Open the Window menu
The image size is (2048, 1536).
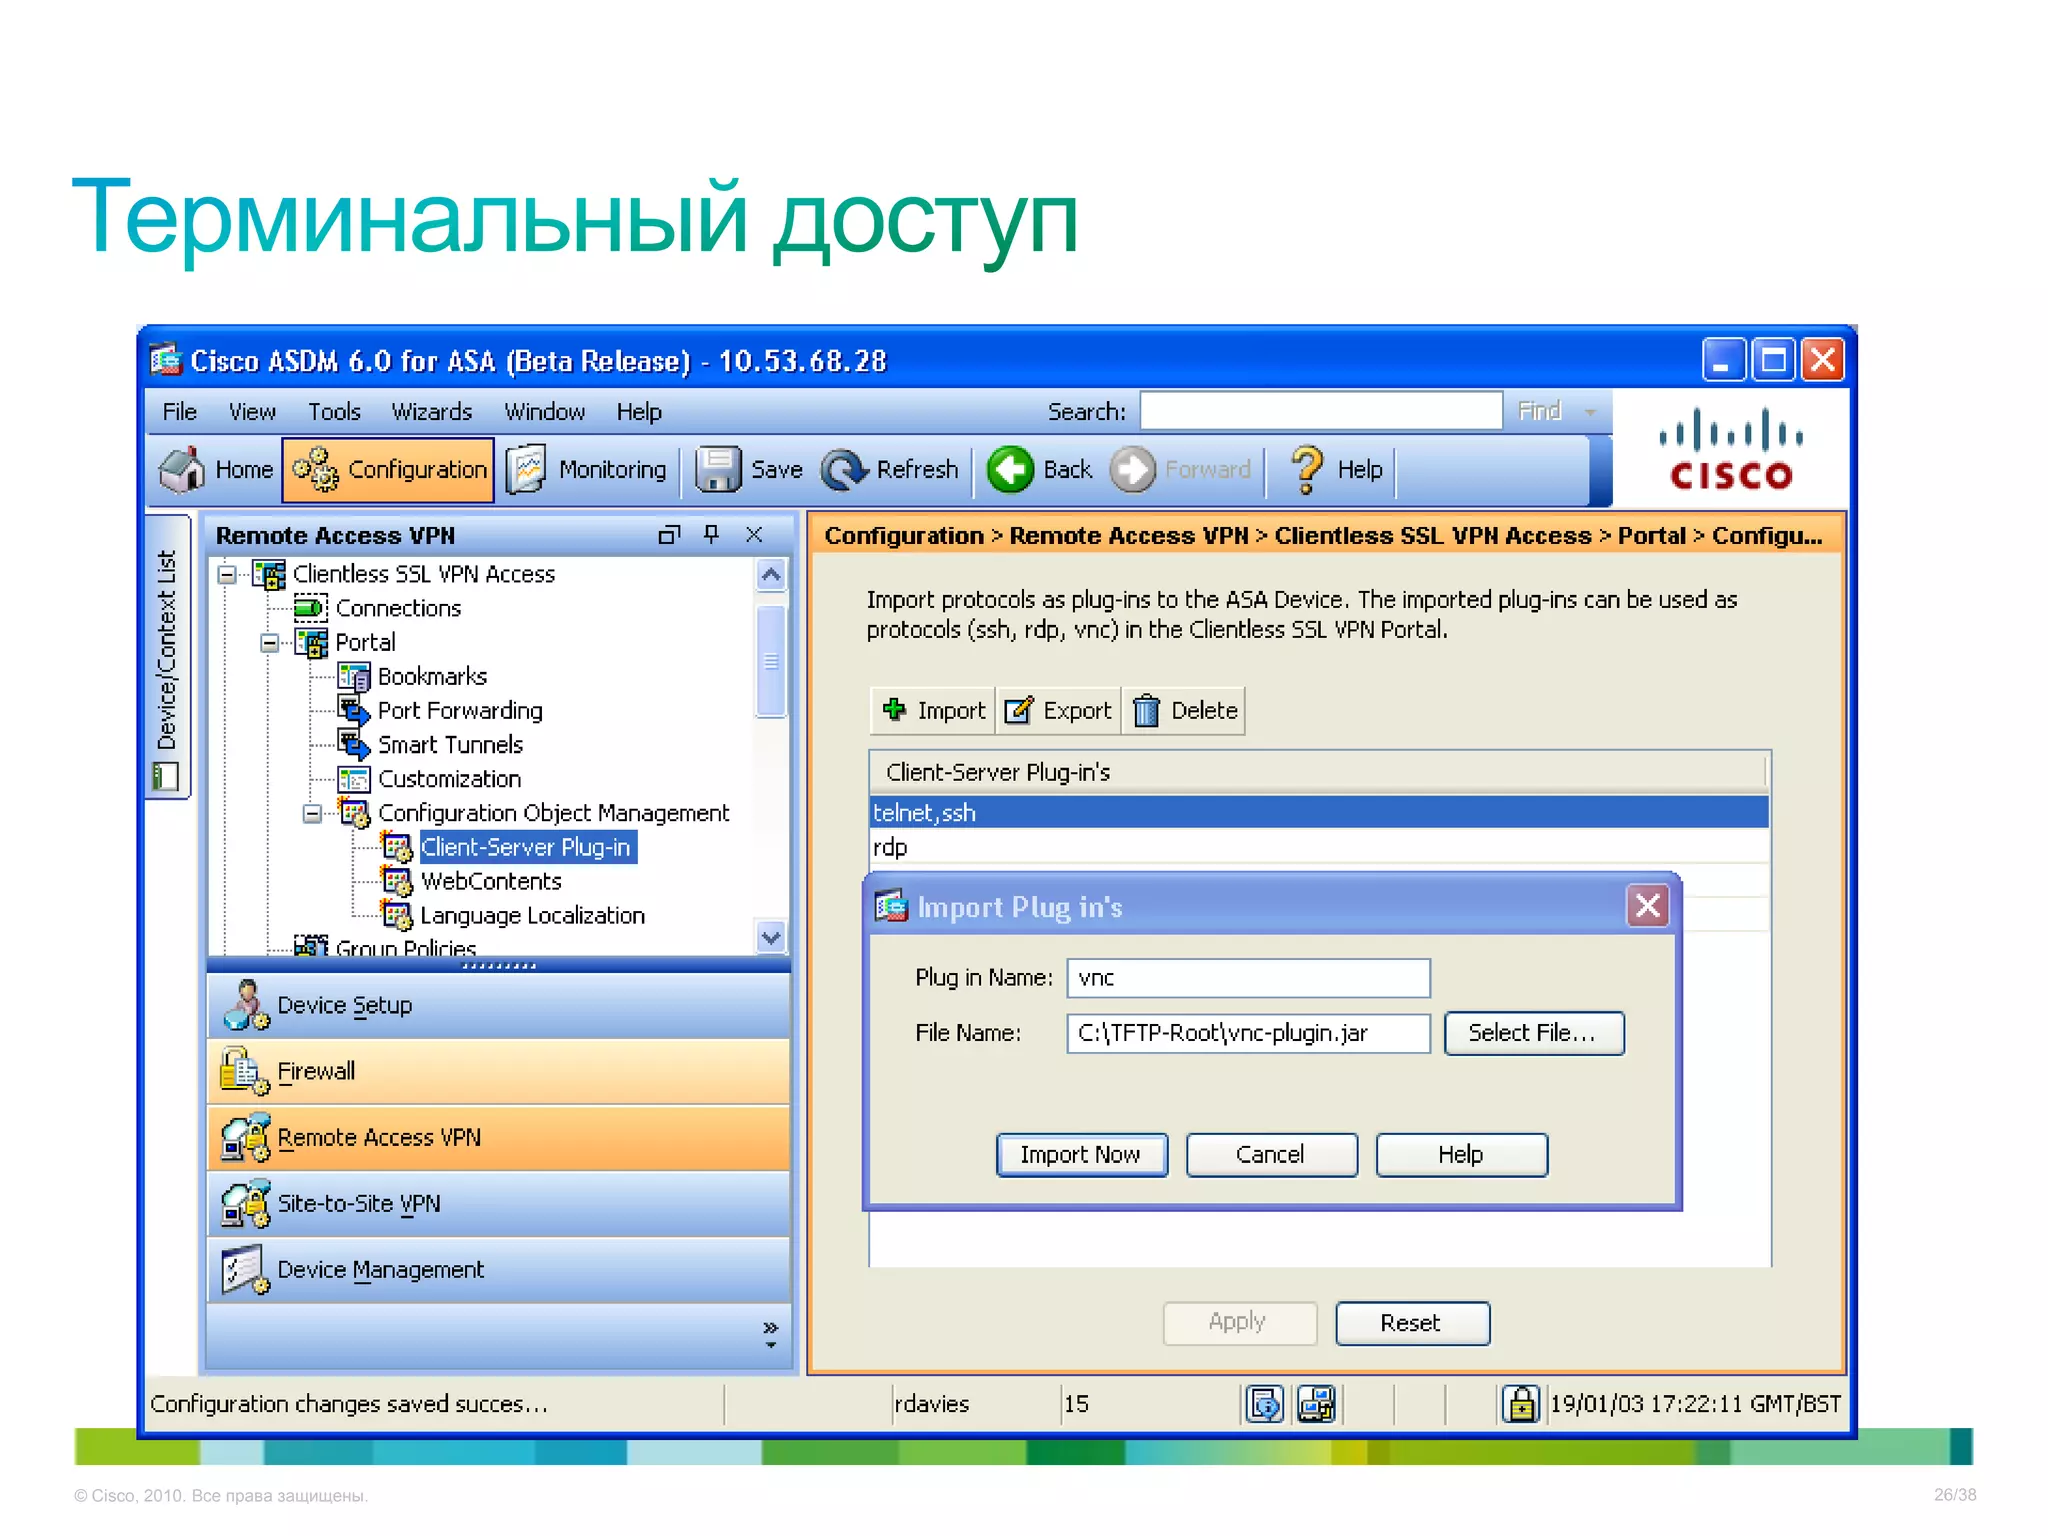click(x=545, y=412)
